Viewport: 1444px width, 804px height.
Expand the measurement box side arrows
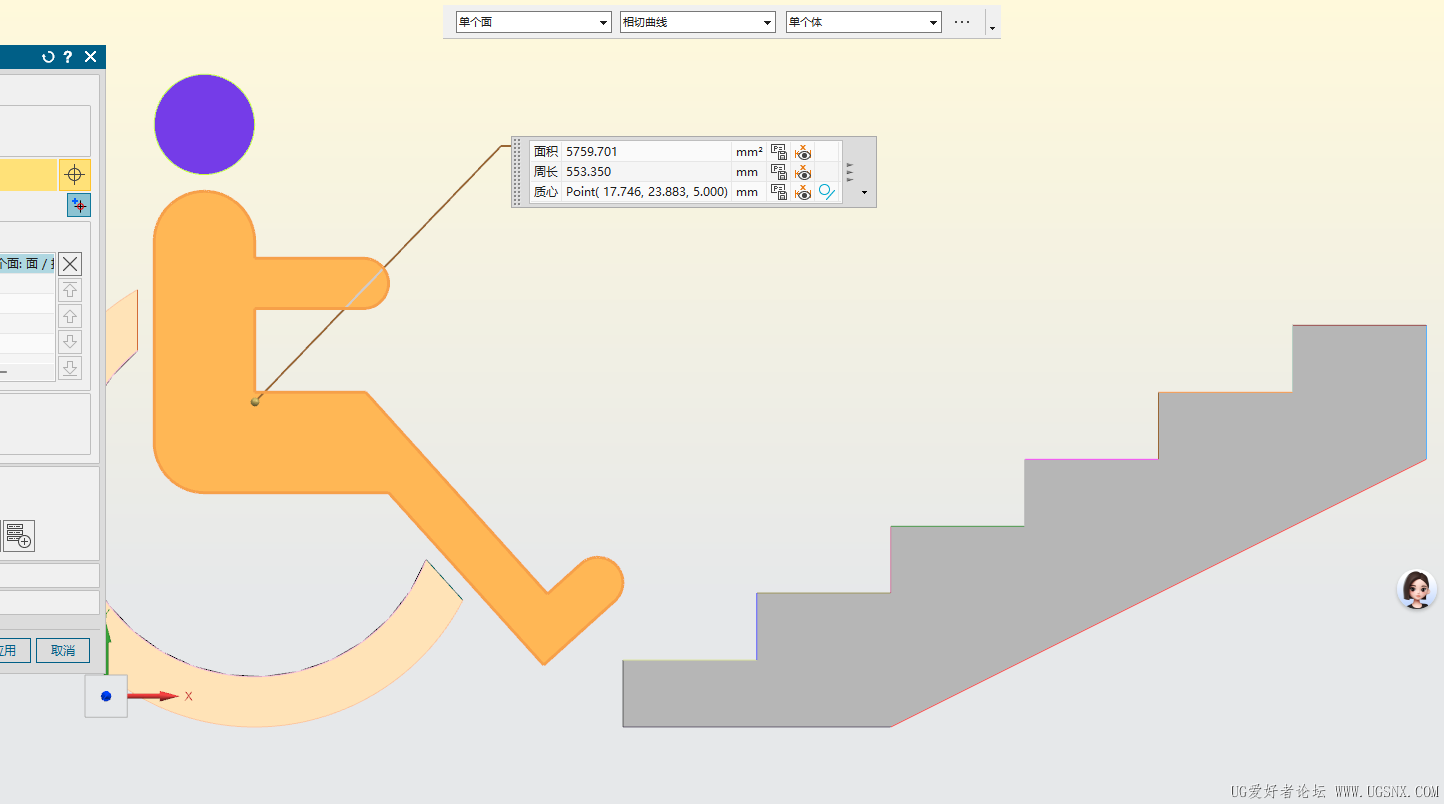pyautogui.click(x=850, y=172)
